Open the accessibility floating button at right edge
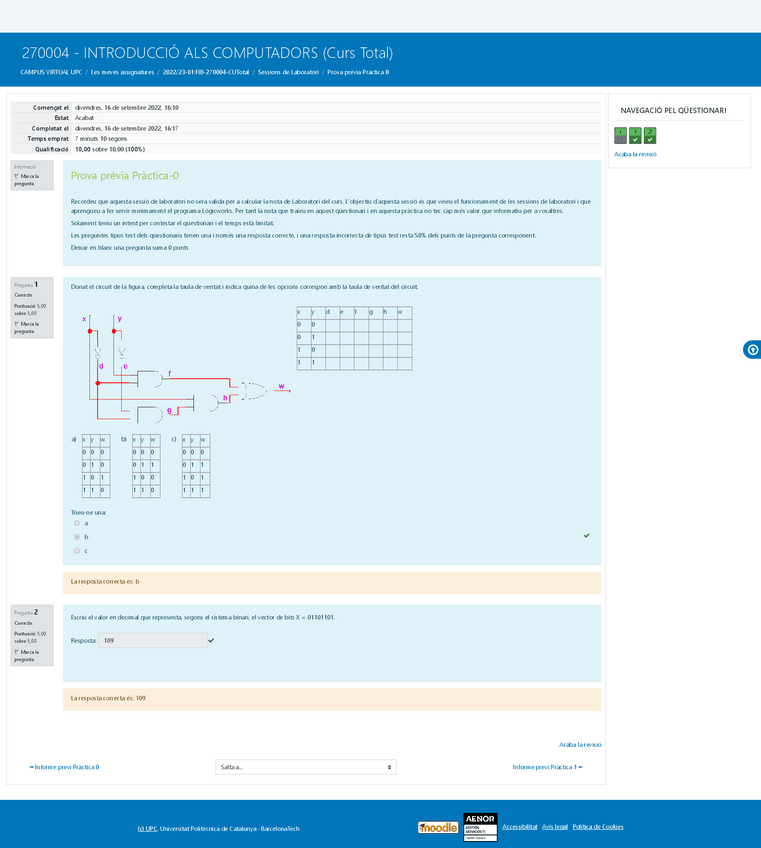761x848 pixels. pyautogui.click(x=752, y=349)
